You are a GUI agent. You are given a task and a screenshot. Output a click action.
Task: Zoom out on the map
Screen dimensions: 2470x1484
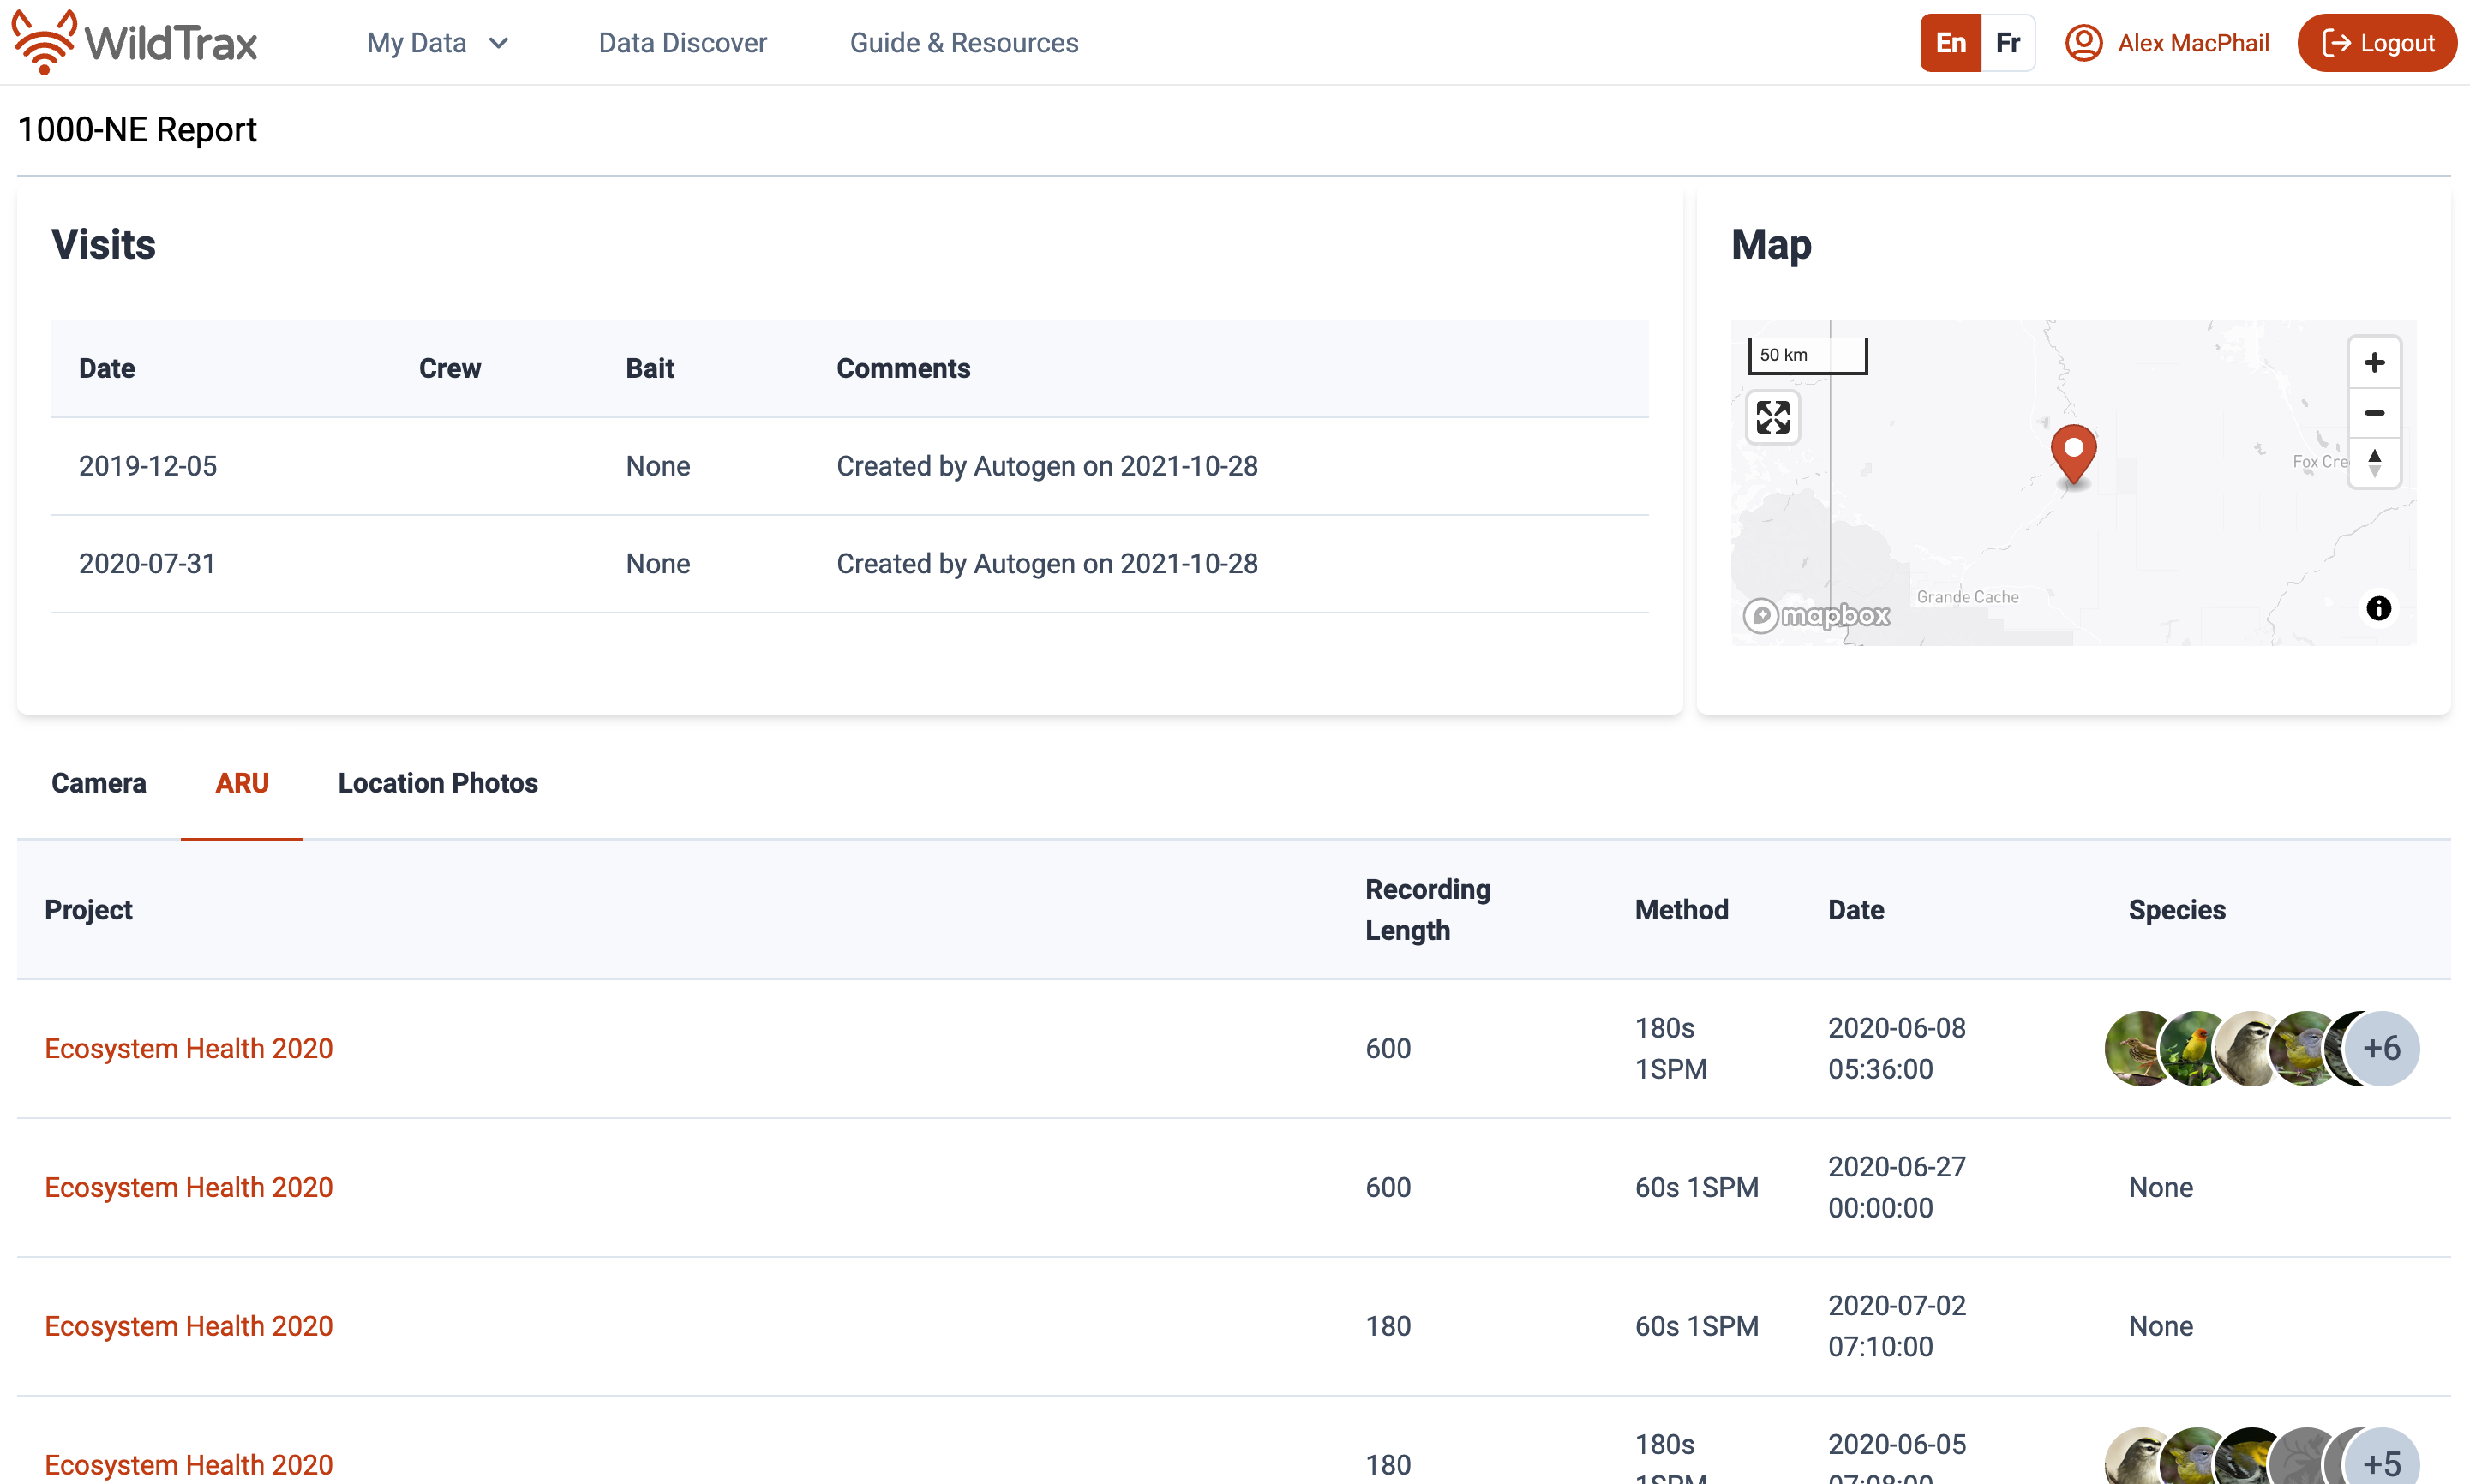[x=2373, y=412]
